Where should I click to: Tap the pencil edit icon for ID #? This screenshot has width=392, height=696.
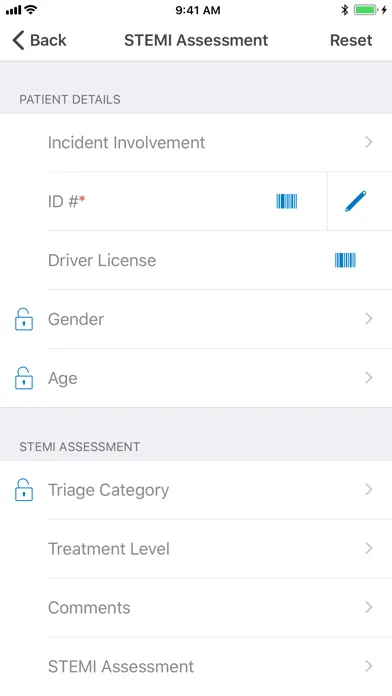point(356,201)
